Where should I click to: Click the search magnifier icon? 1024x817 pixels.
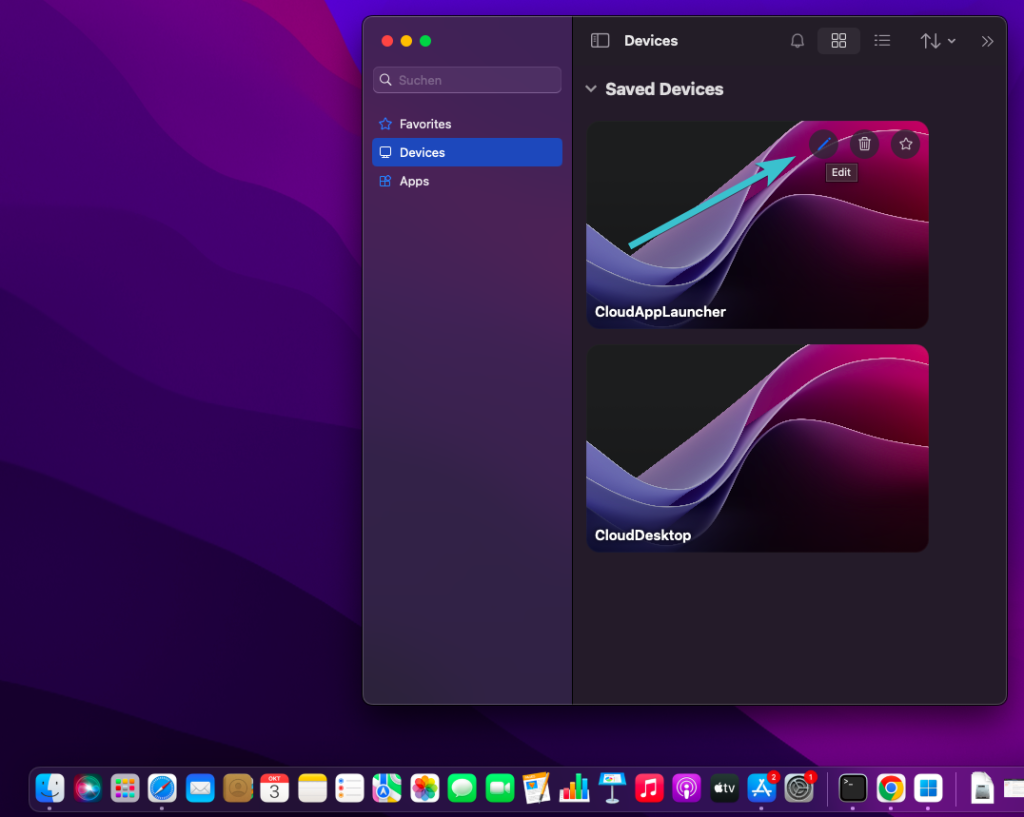click(385, 80)
